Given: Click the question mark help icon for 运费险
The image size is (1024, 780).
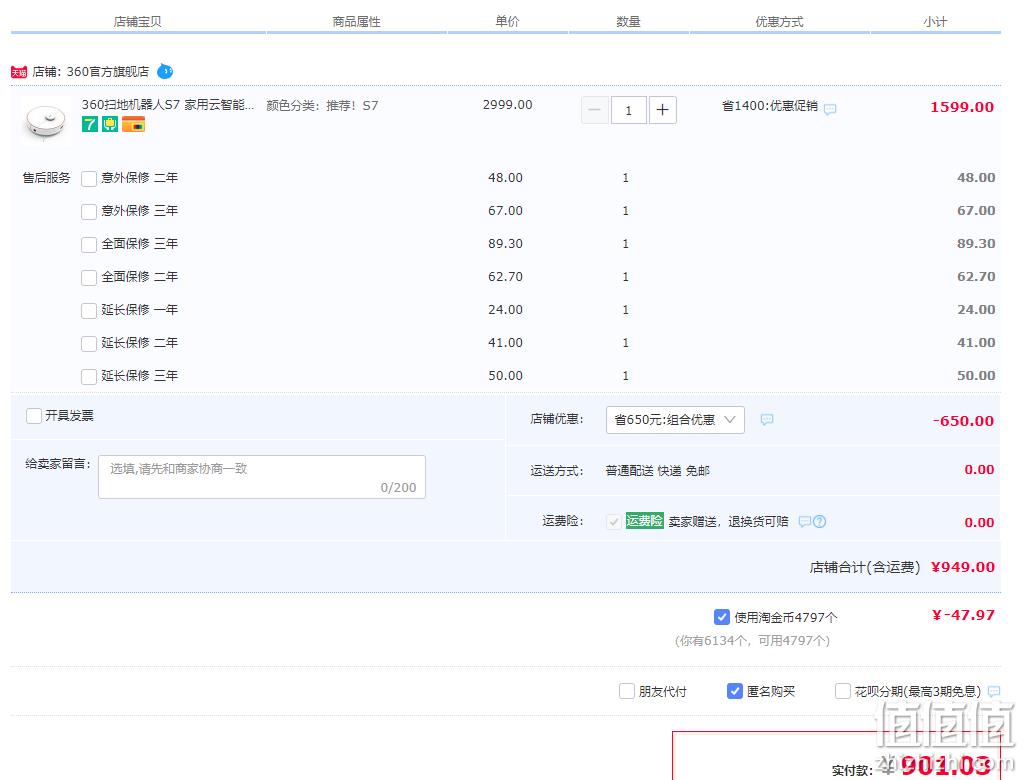Looking at the screenshot, I should pyautogui.click(x=820, y=521).
